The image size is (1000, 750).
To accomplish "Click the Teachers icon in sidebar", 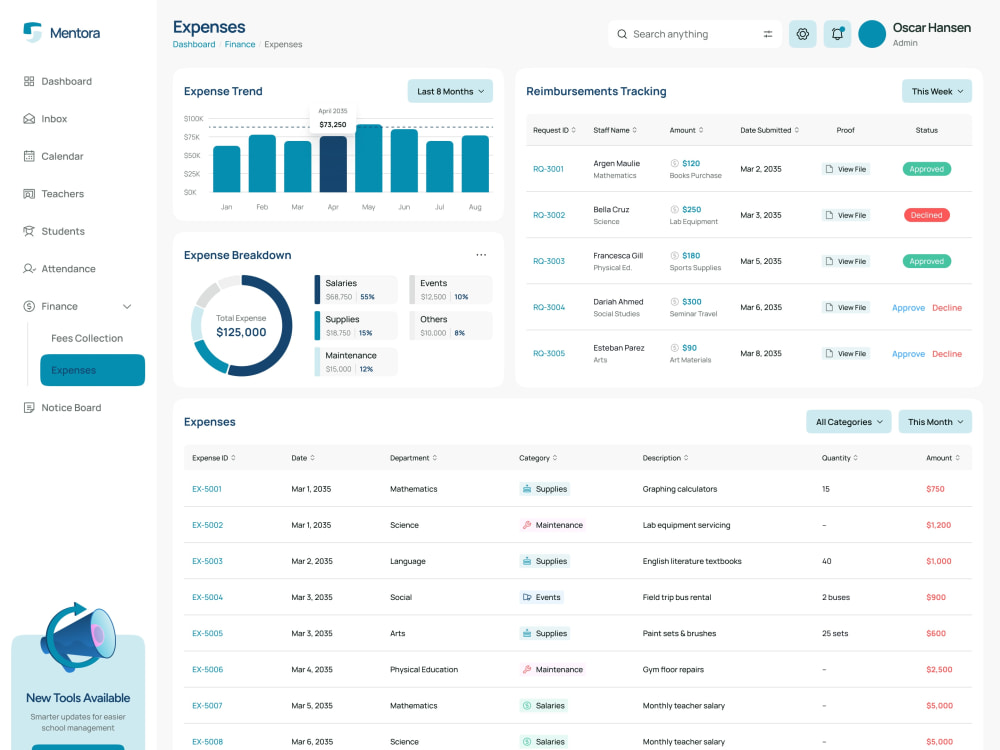I will click(29, 194).
